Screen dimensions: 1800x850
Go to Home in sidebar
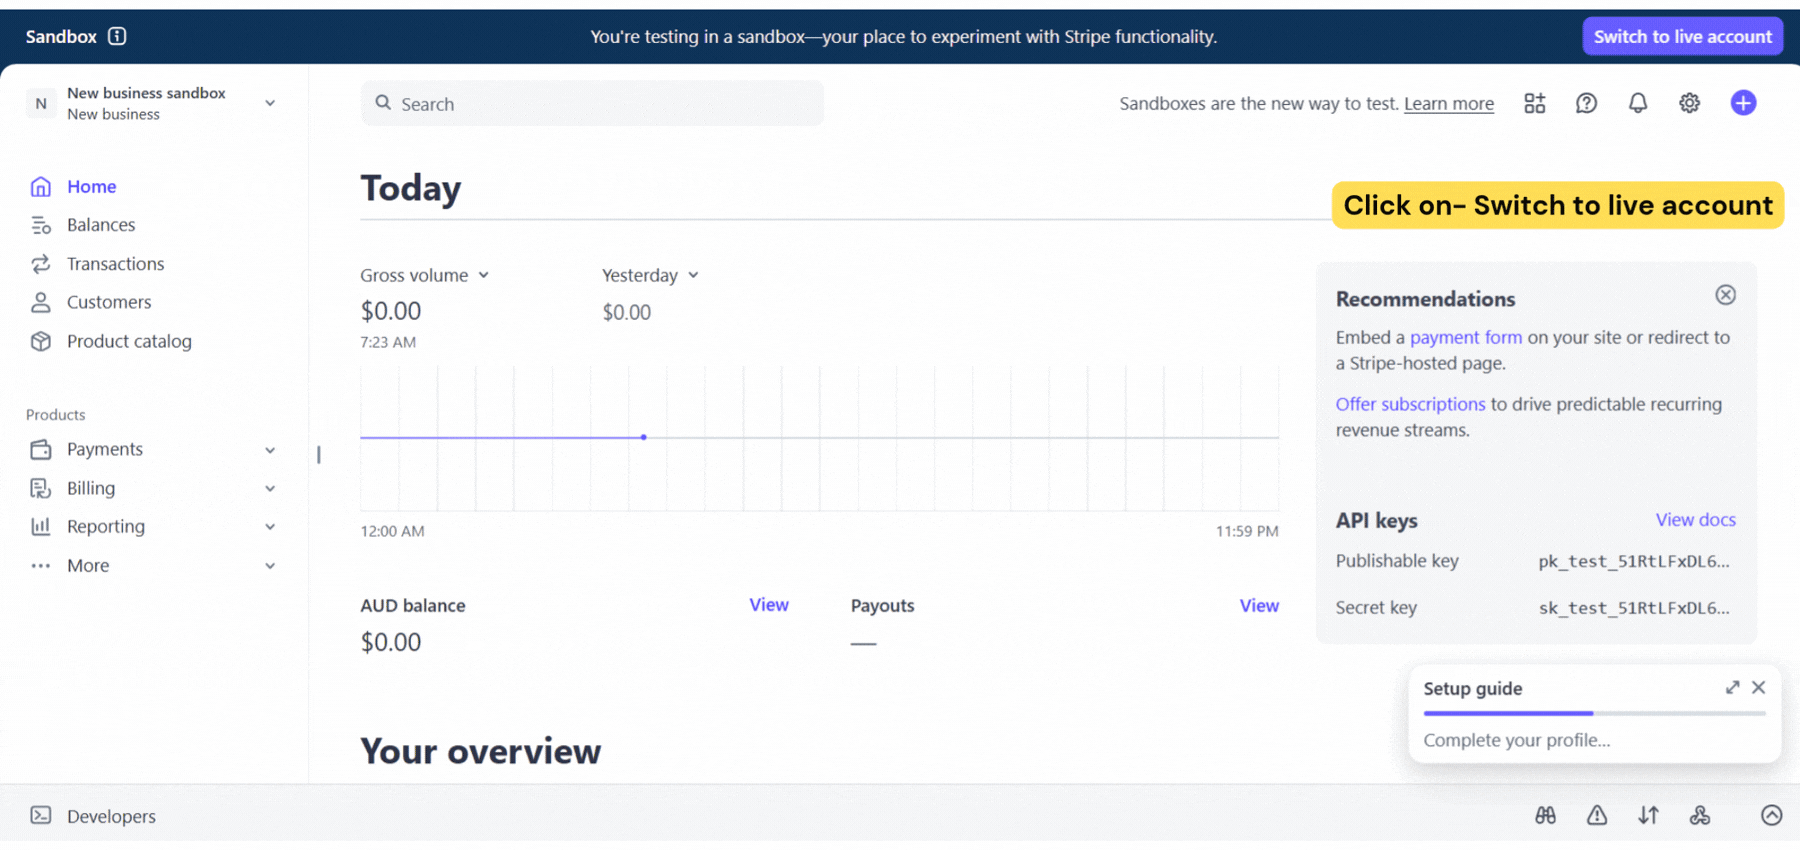point(92,186)
